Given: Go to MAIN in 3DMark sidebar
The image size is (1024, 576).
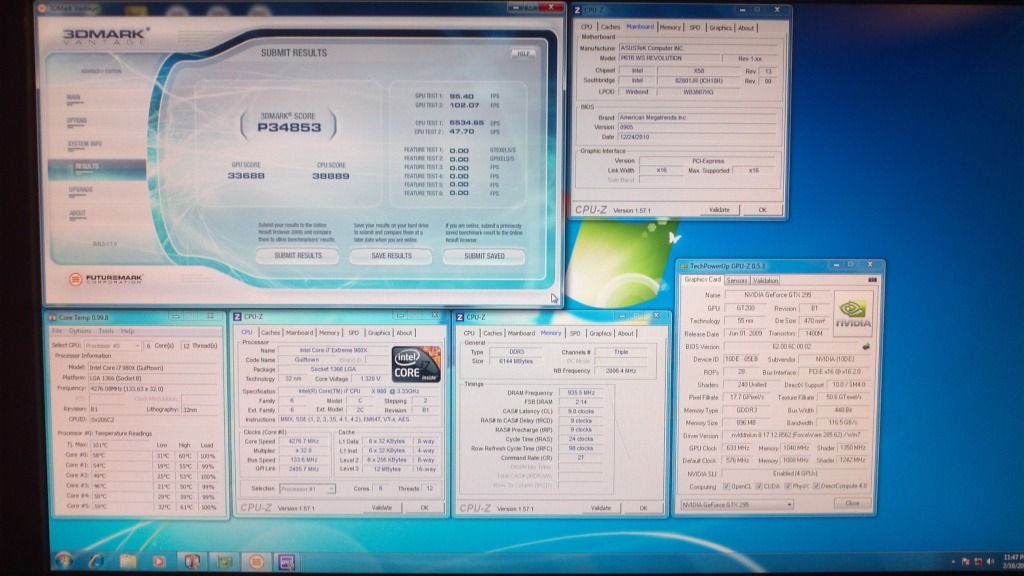Looking at the screenshot, I should 74,98.
